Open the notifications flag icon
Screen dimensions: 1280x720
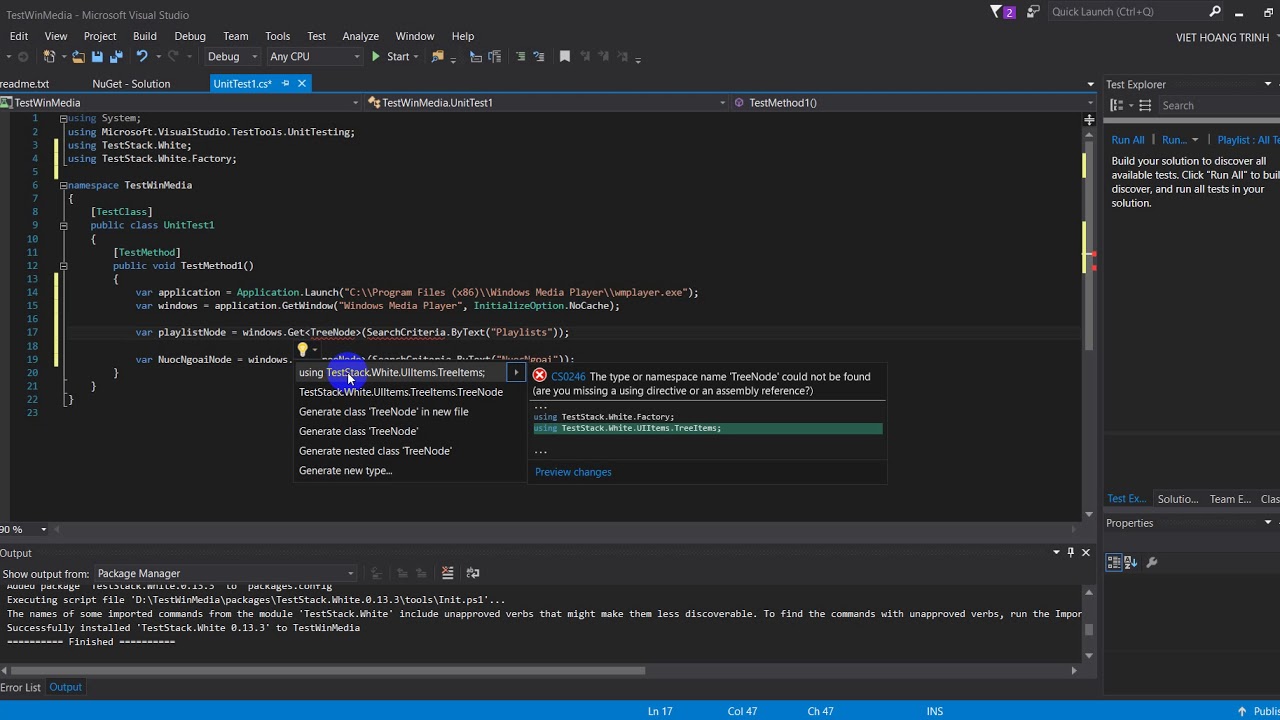[x=996, y=12]
